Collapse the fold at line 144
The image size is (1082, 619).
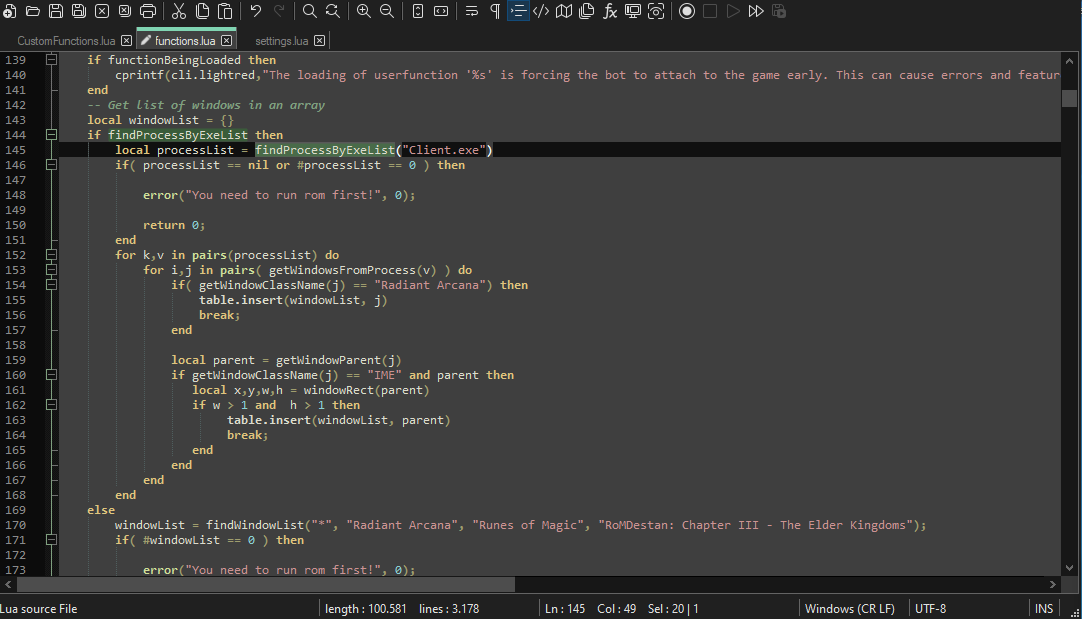51,135
